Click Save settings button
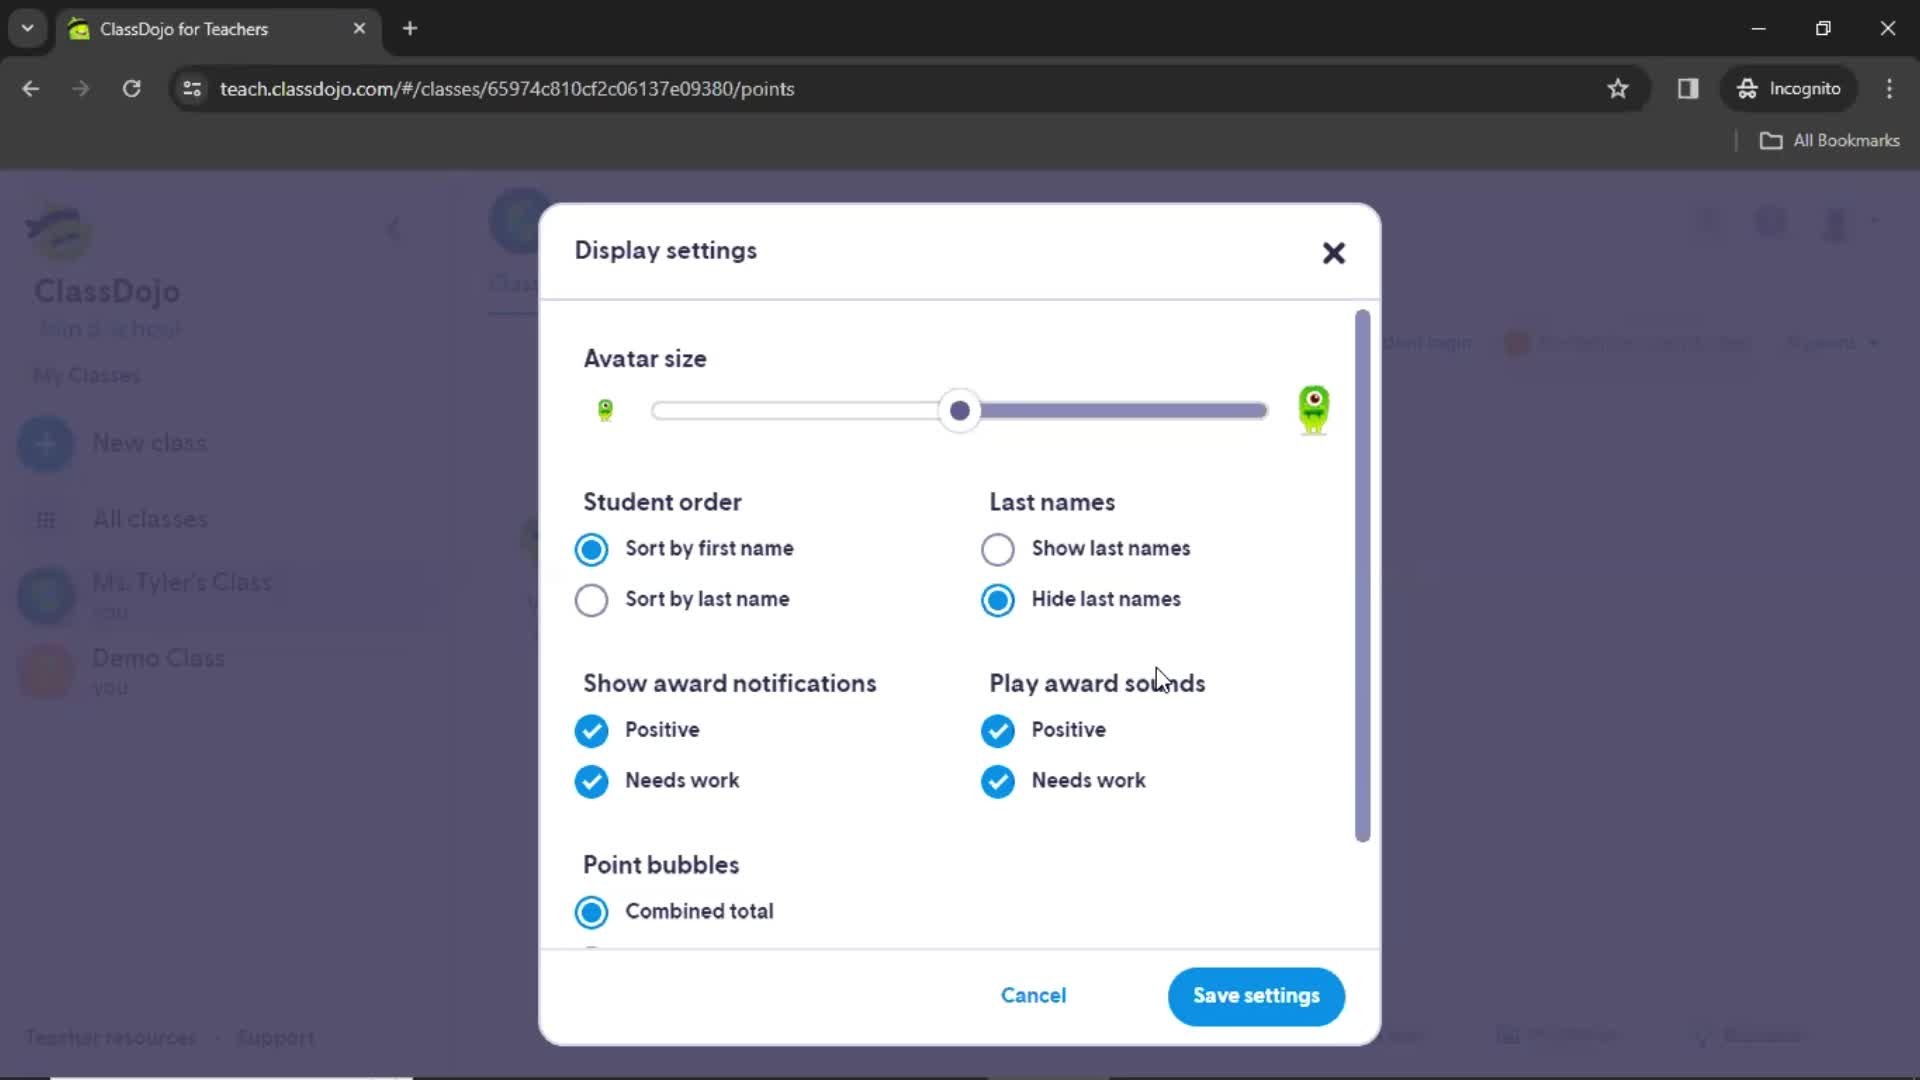Viewport: 1920px width, 1080px height. [1255, 996]
